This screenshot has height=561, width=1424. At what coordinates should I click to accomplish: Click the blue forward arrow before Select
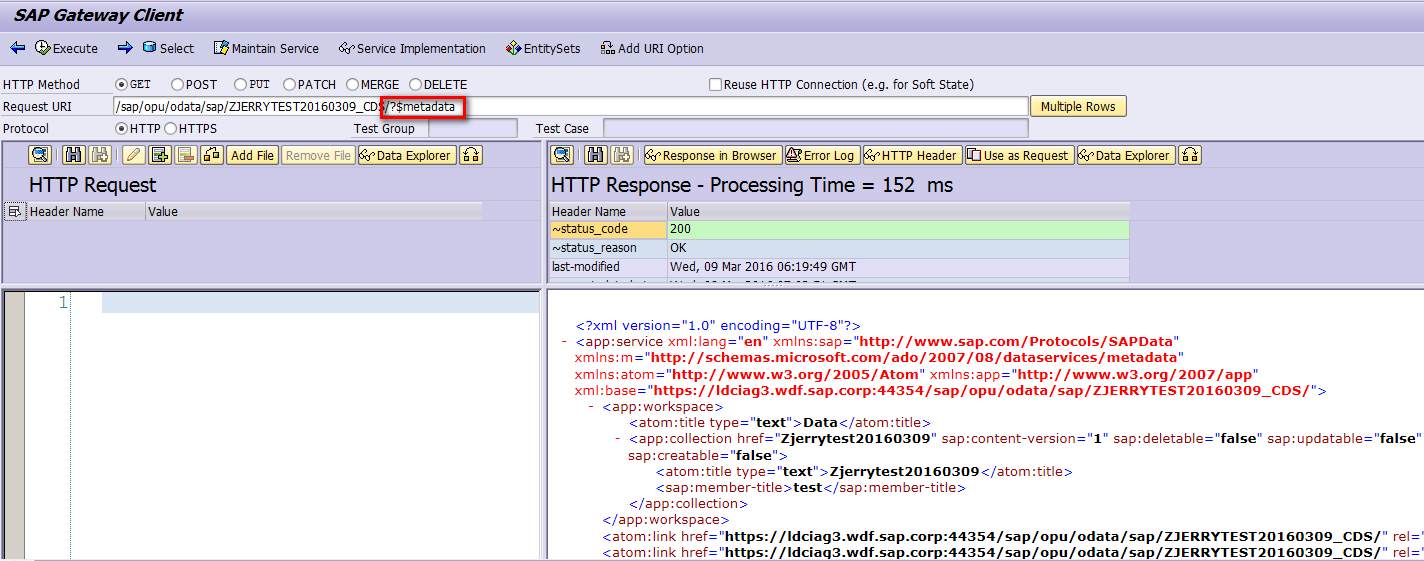point(125,48)
